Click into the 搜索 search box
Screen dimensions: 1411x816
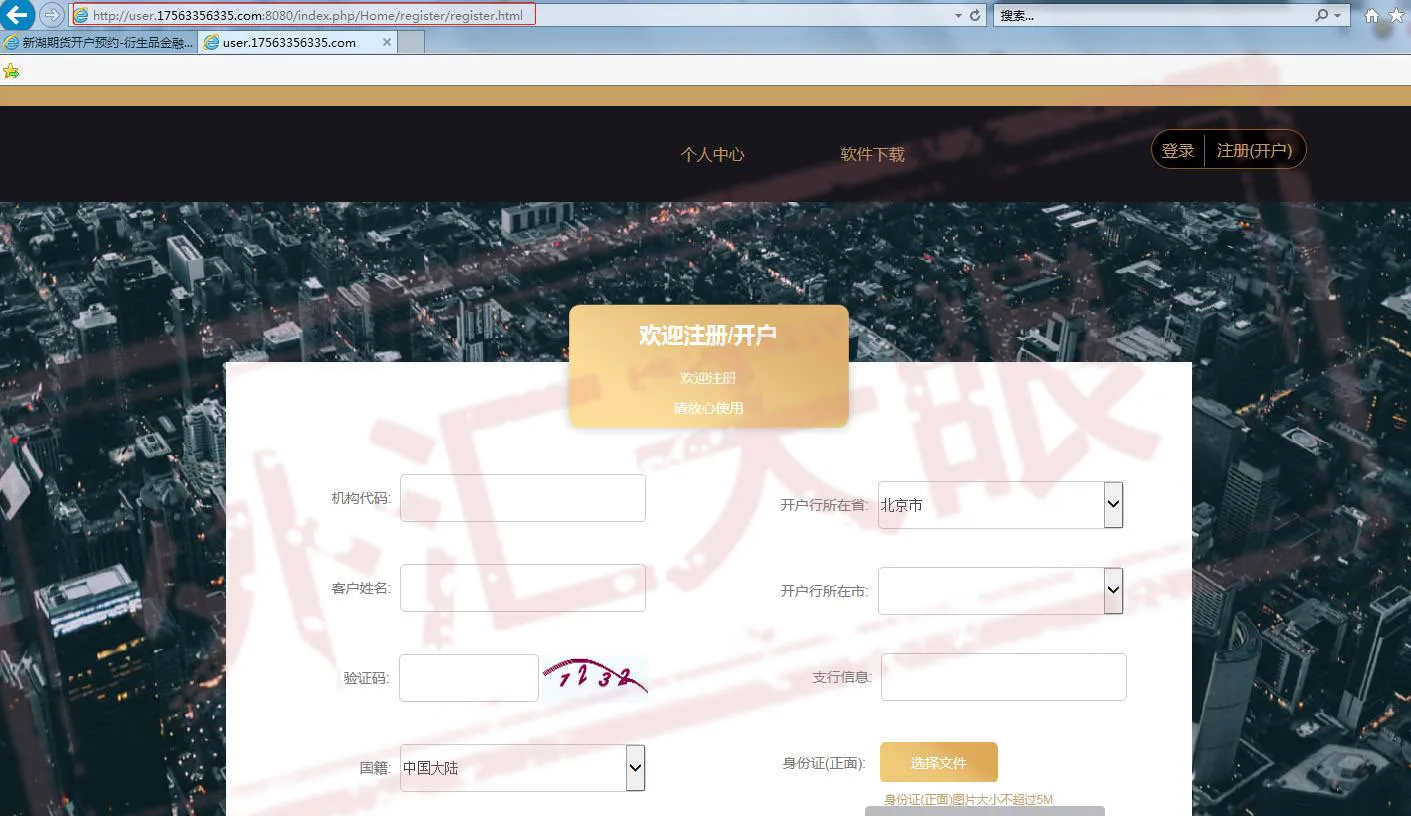pos(1155,15)
